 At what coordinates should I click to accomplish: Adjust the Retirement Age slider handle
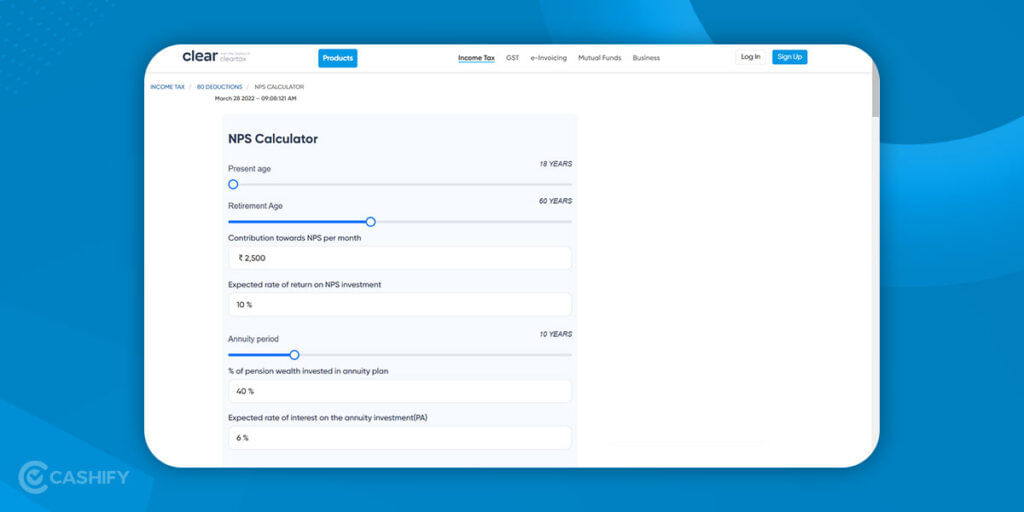tap(370, 222)
